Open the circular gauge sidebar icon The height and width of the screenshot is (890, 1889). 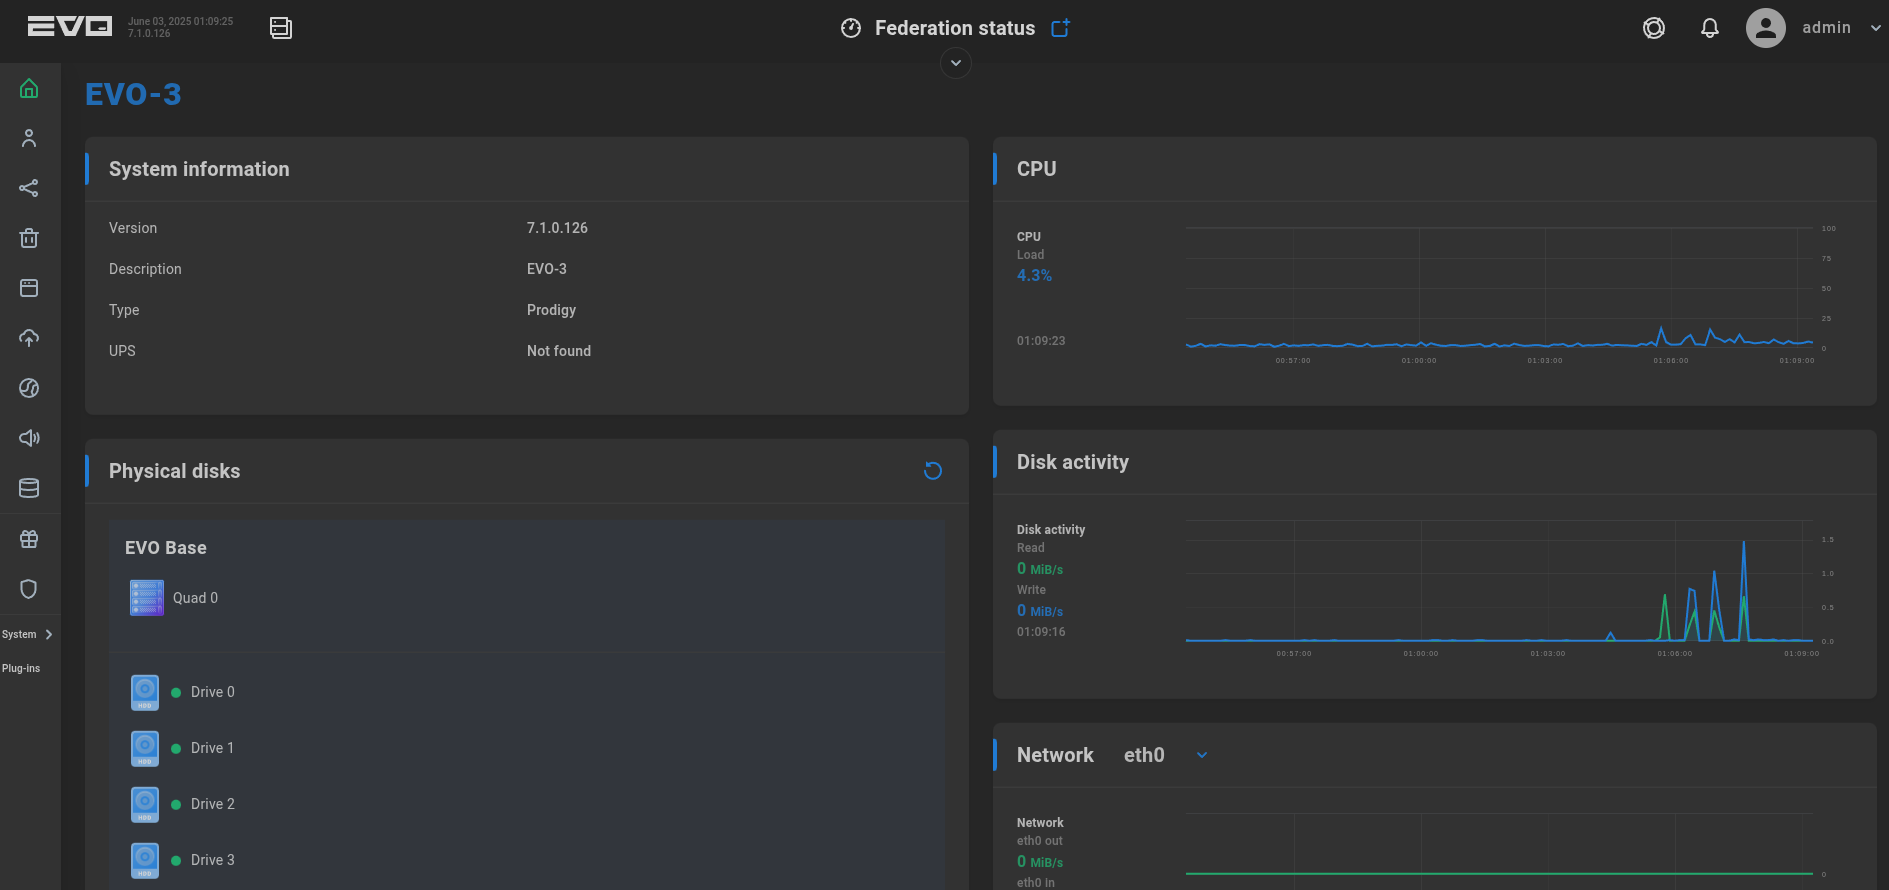click(29, 388)
